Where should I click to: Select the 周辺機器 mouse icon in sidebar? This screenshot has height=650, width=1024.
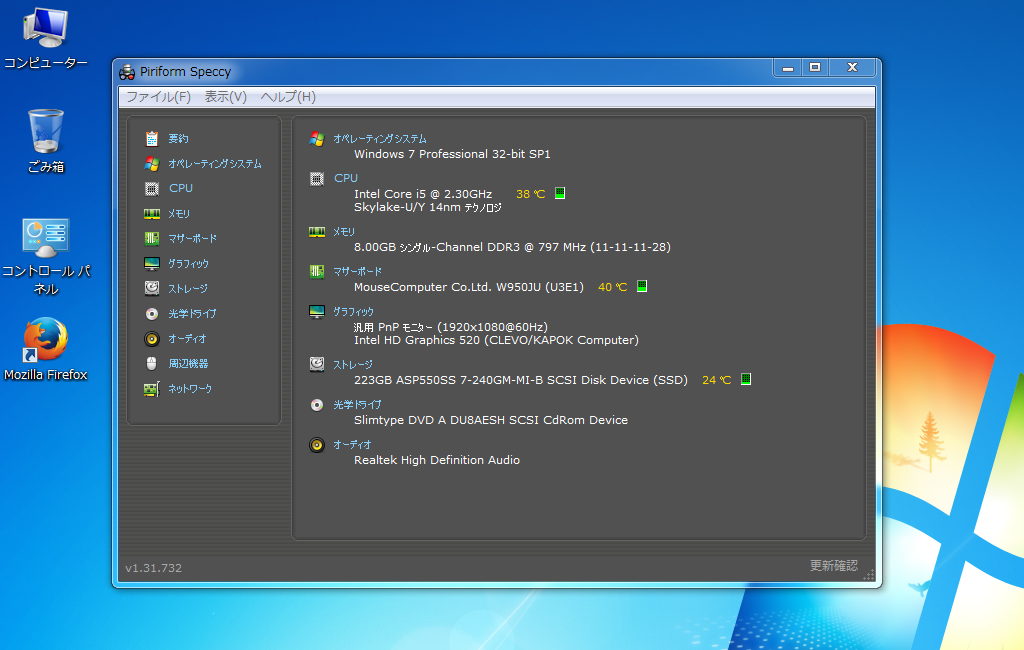[x=152, y=363]
